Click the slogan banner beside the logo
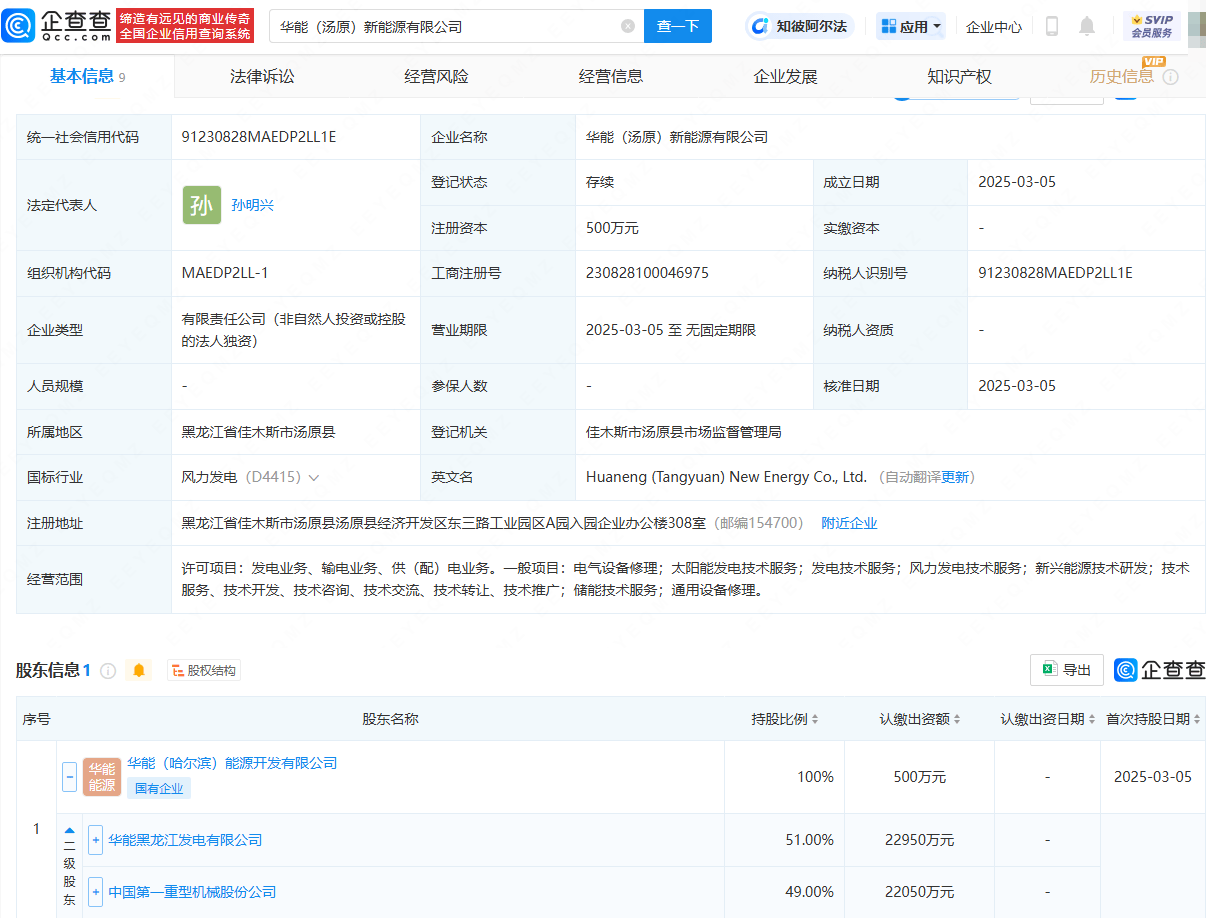Viewport: 1206px width, 918px height. pos(185,26)
